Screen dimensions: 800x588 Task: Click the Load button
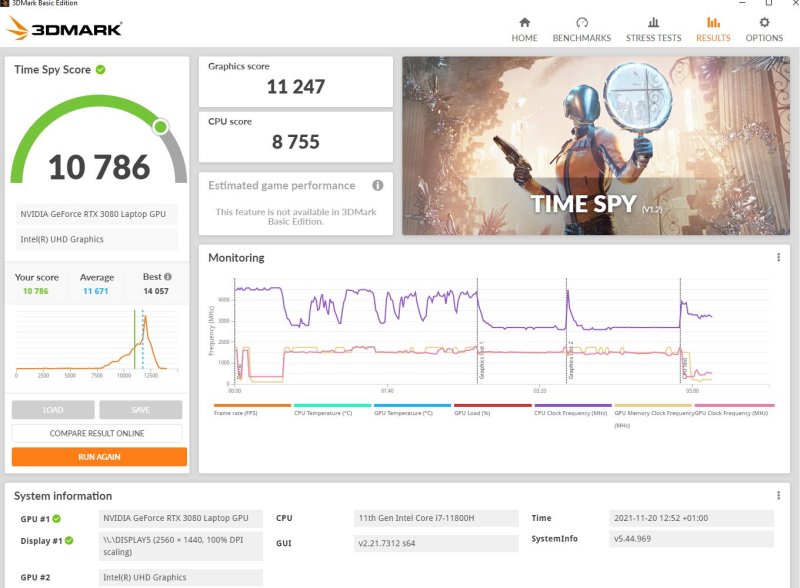[53, 410]
